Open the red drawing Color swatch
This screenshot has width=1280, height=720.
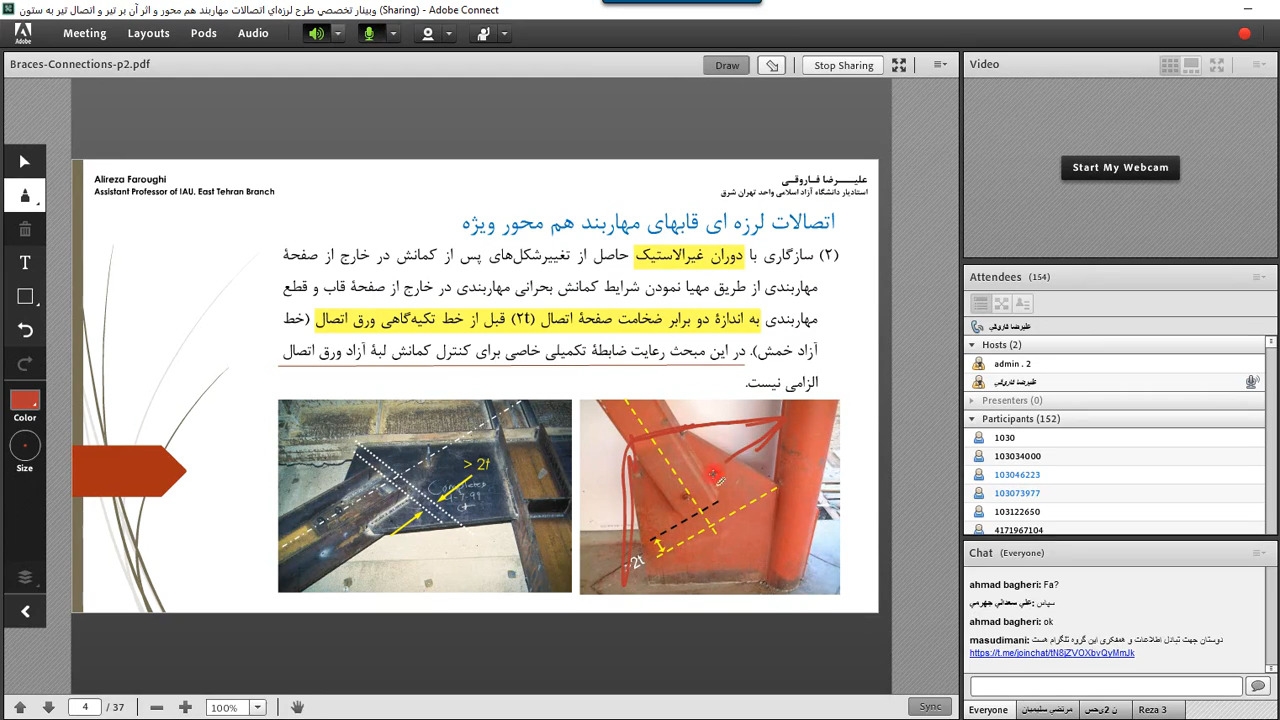tap(25, 400)
